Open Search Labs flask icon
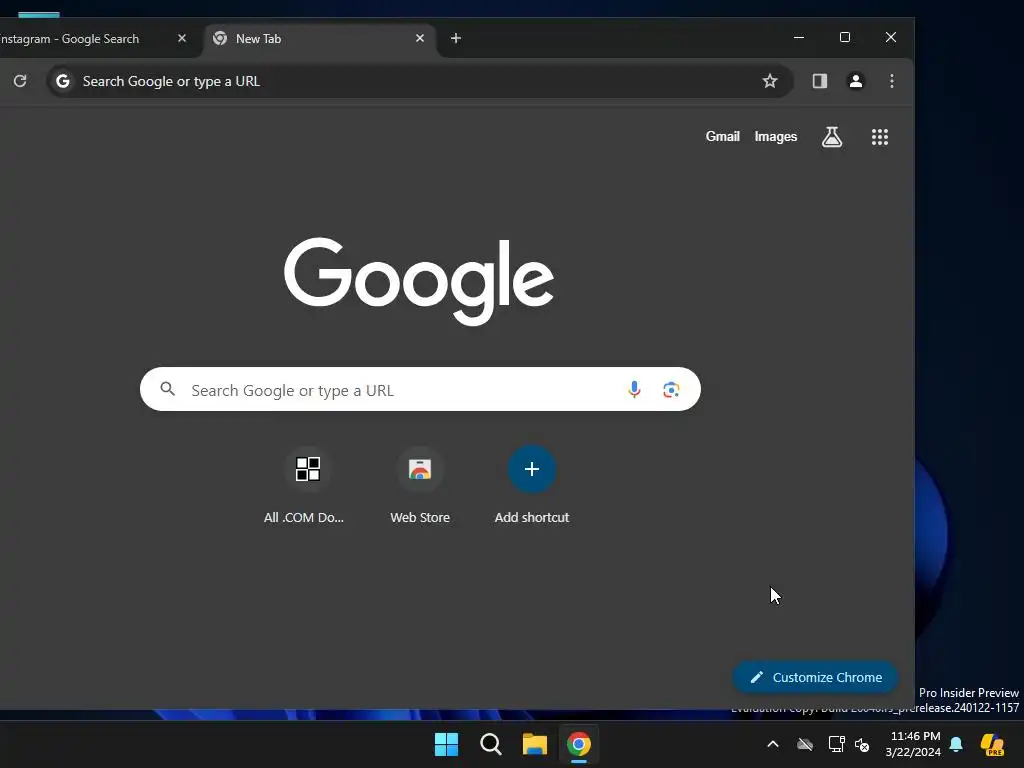Image resolution: width=1024 pixels, height=768 pixels. [x=831, y=136]
